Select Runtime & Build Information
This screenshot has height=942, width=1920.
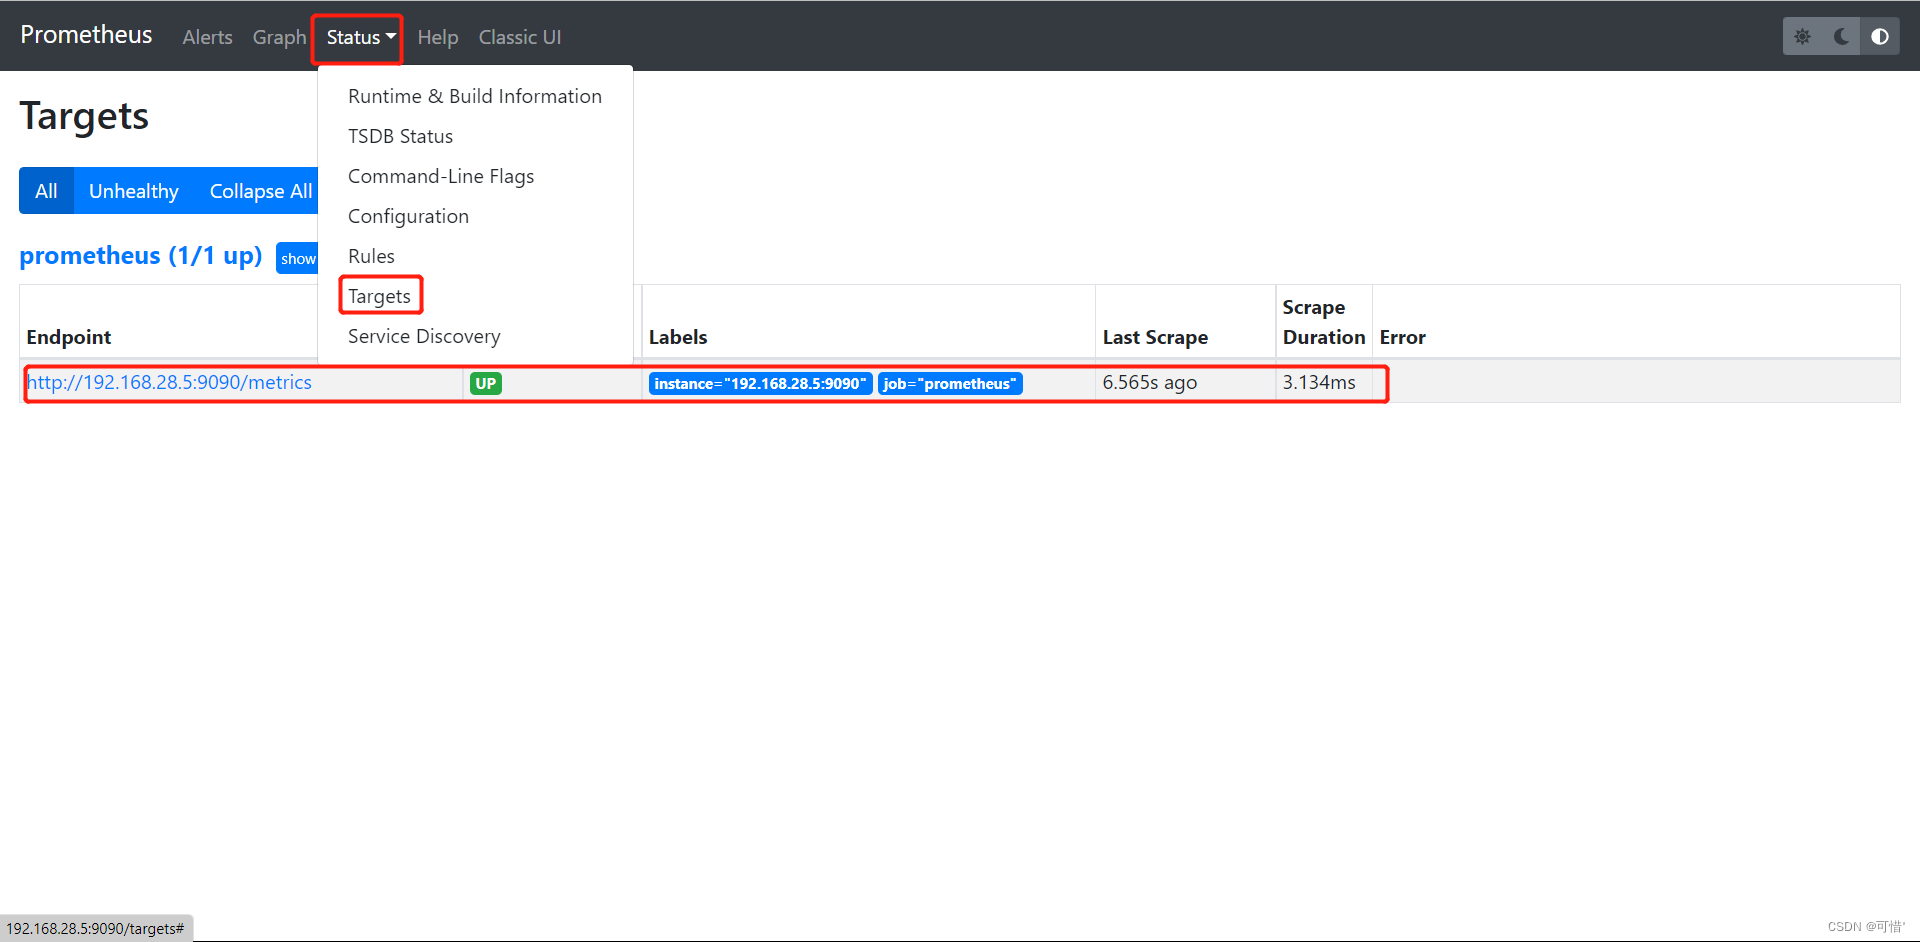475,96
